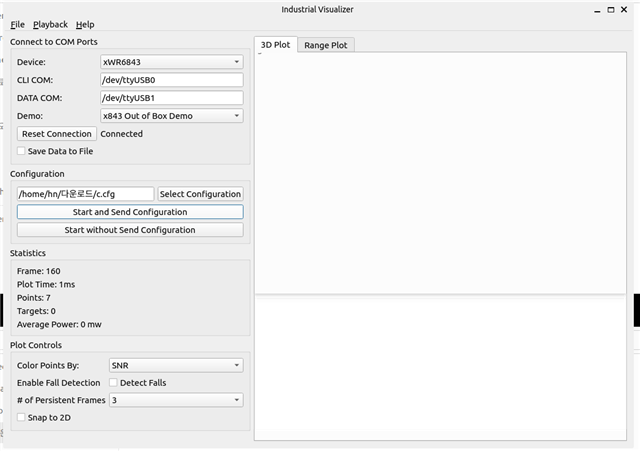Click the Enable Fall Detection label
The width and height of the screenshot is (640, 451).
[x=58, y=383]
